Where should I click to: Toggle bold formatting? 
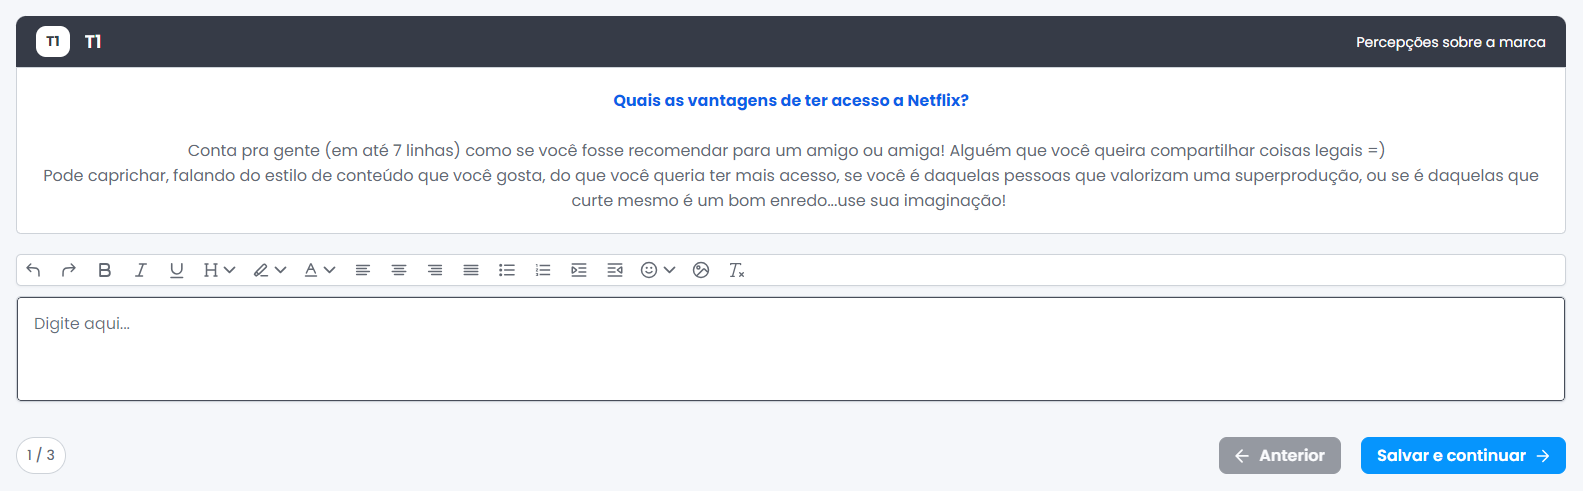pos(105,270)
